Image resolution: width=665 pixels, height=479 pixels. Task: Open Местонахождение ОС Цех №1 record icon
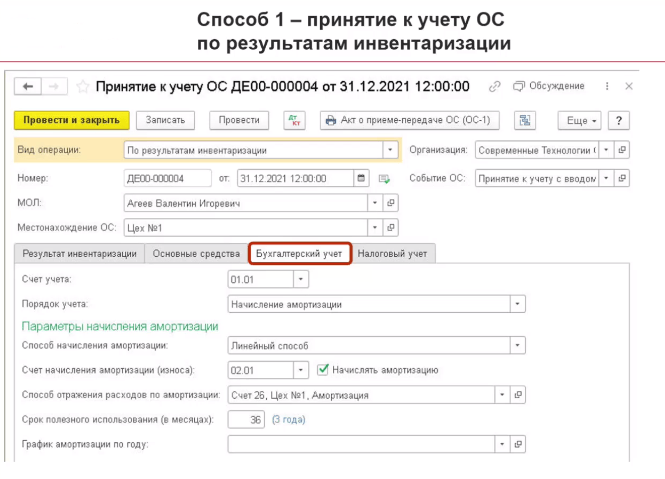tap(391, 227)
